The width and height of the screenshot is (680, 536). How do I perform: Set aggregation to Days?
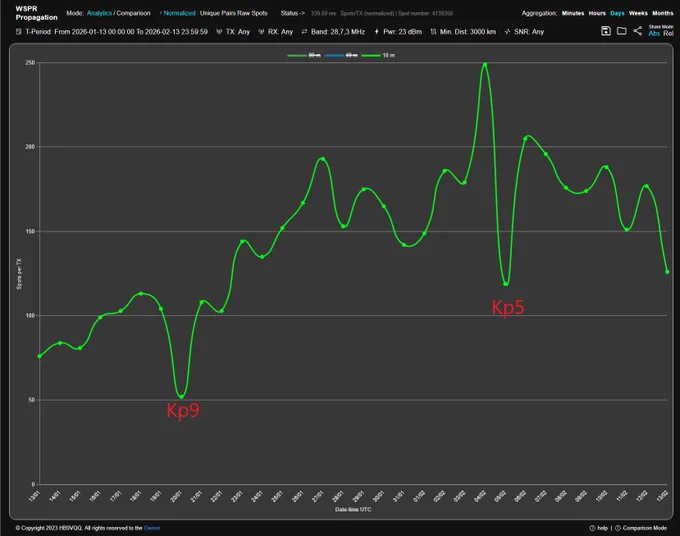(x=617, y=13)
